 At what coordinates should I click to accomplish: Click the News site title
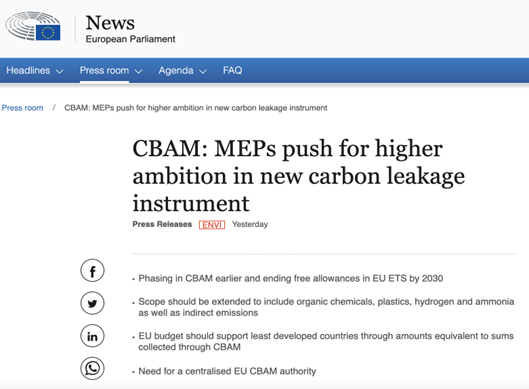[x=110, y=23]
